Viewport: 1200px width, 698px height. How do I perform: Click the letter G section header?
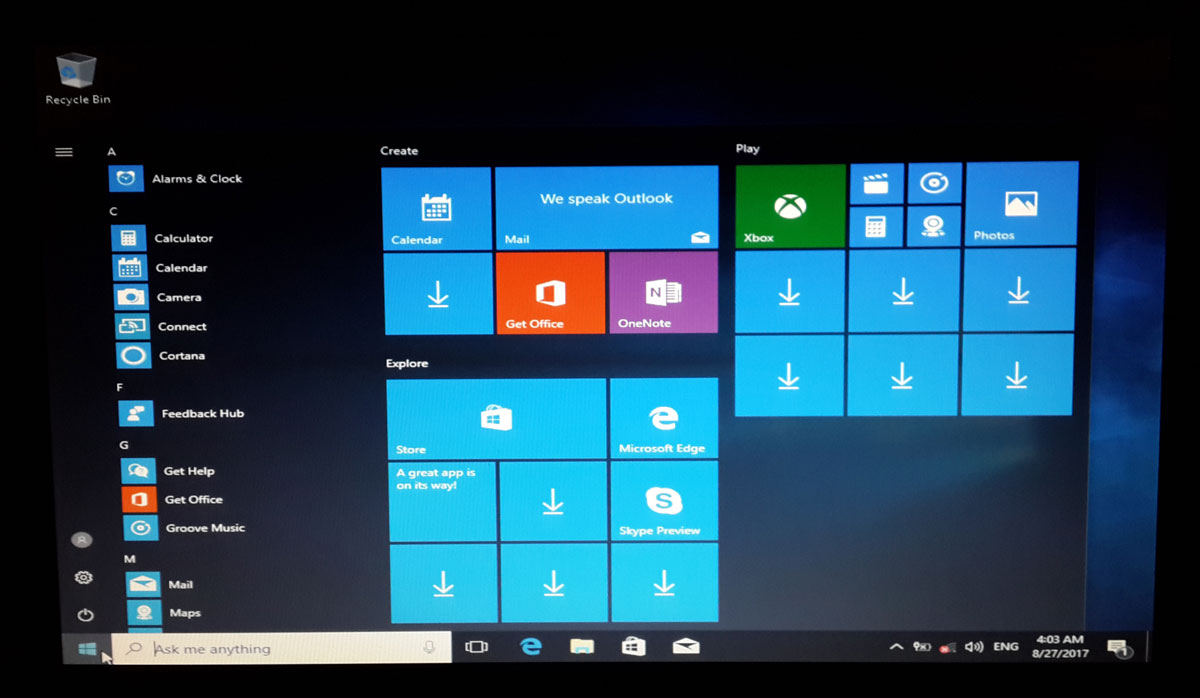[124, 445]
